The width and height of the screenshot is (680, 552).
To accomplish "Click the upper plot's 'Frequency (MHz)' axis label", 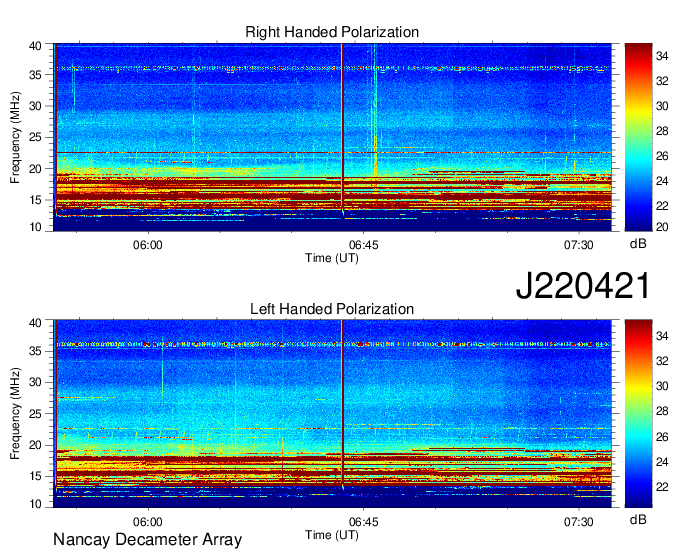I will point(15,137).
